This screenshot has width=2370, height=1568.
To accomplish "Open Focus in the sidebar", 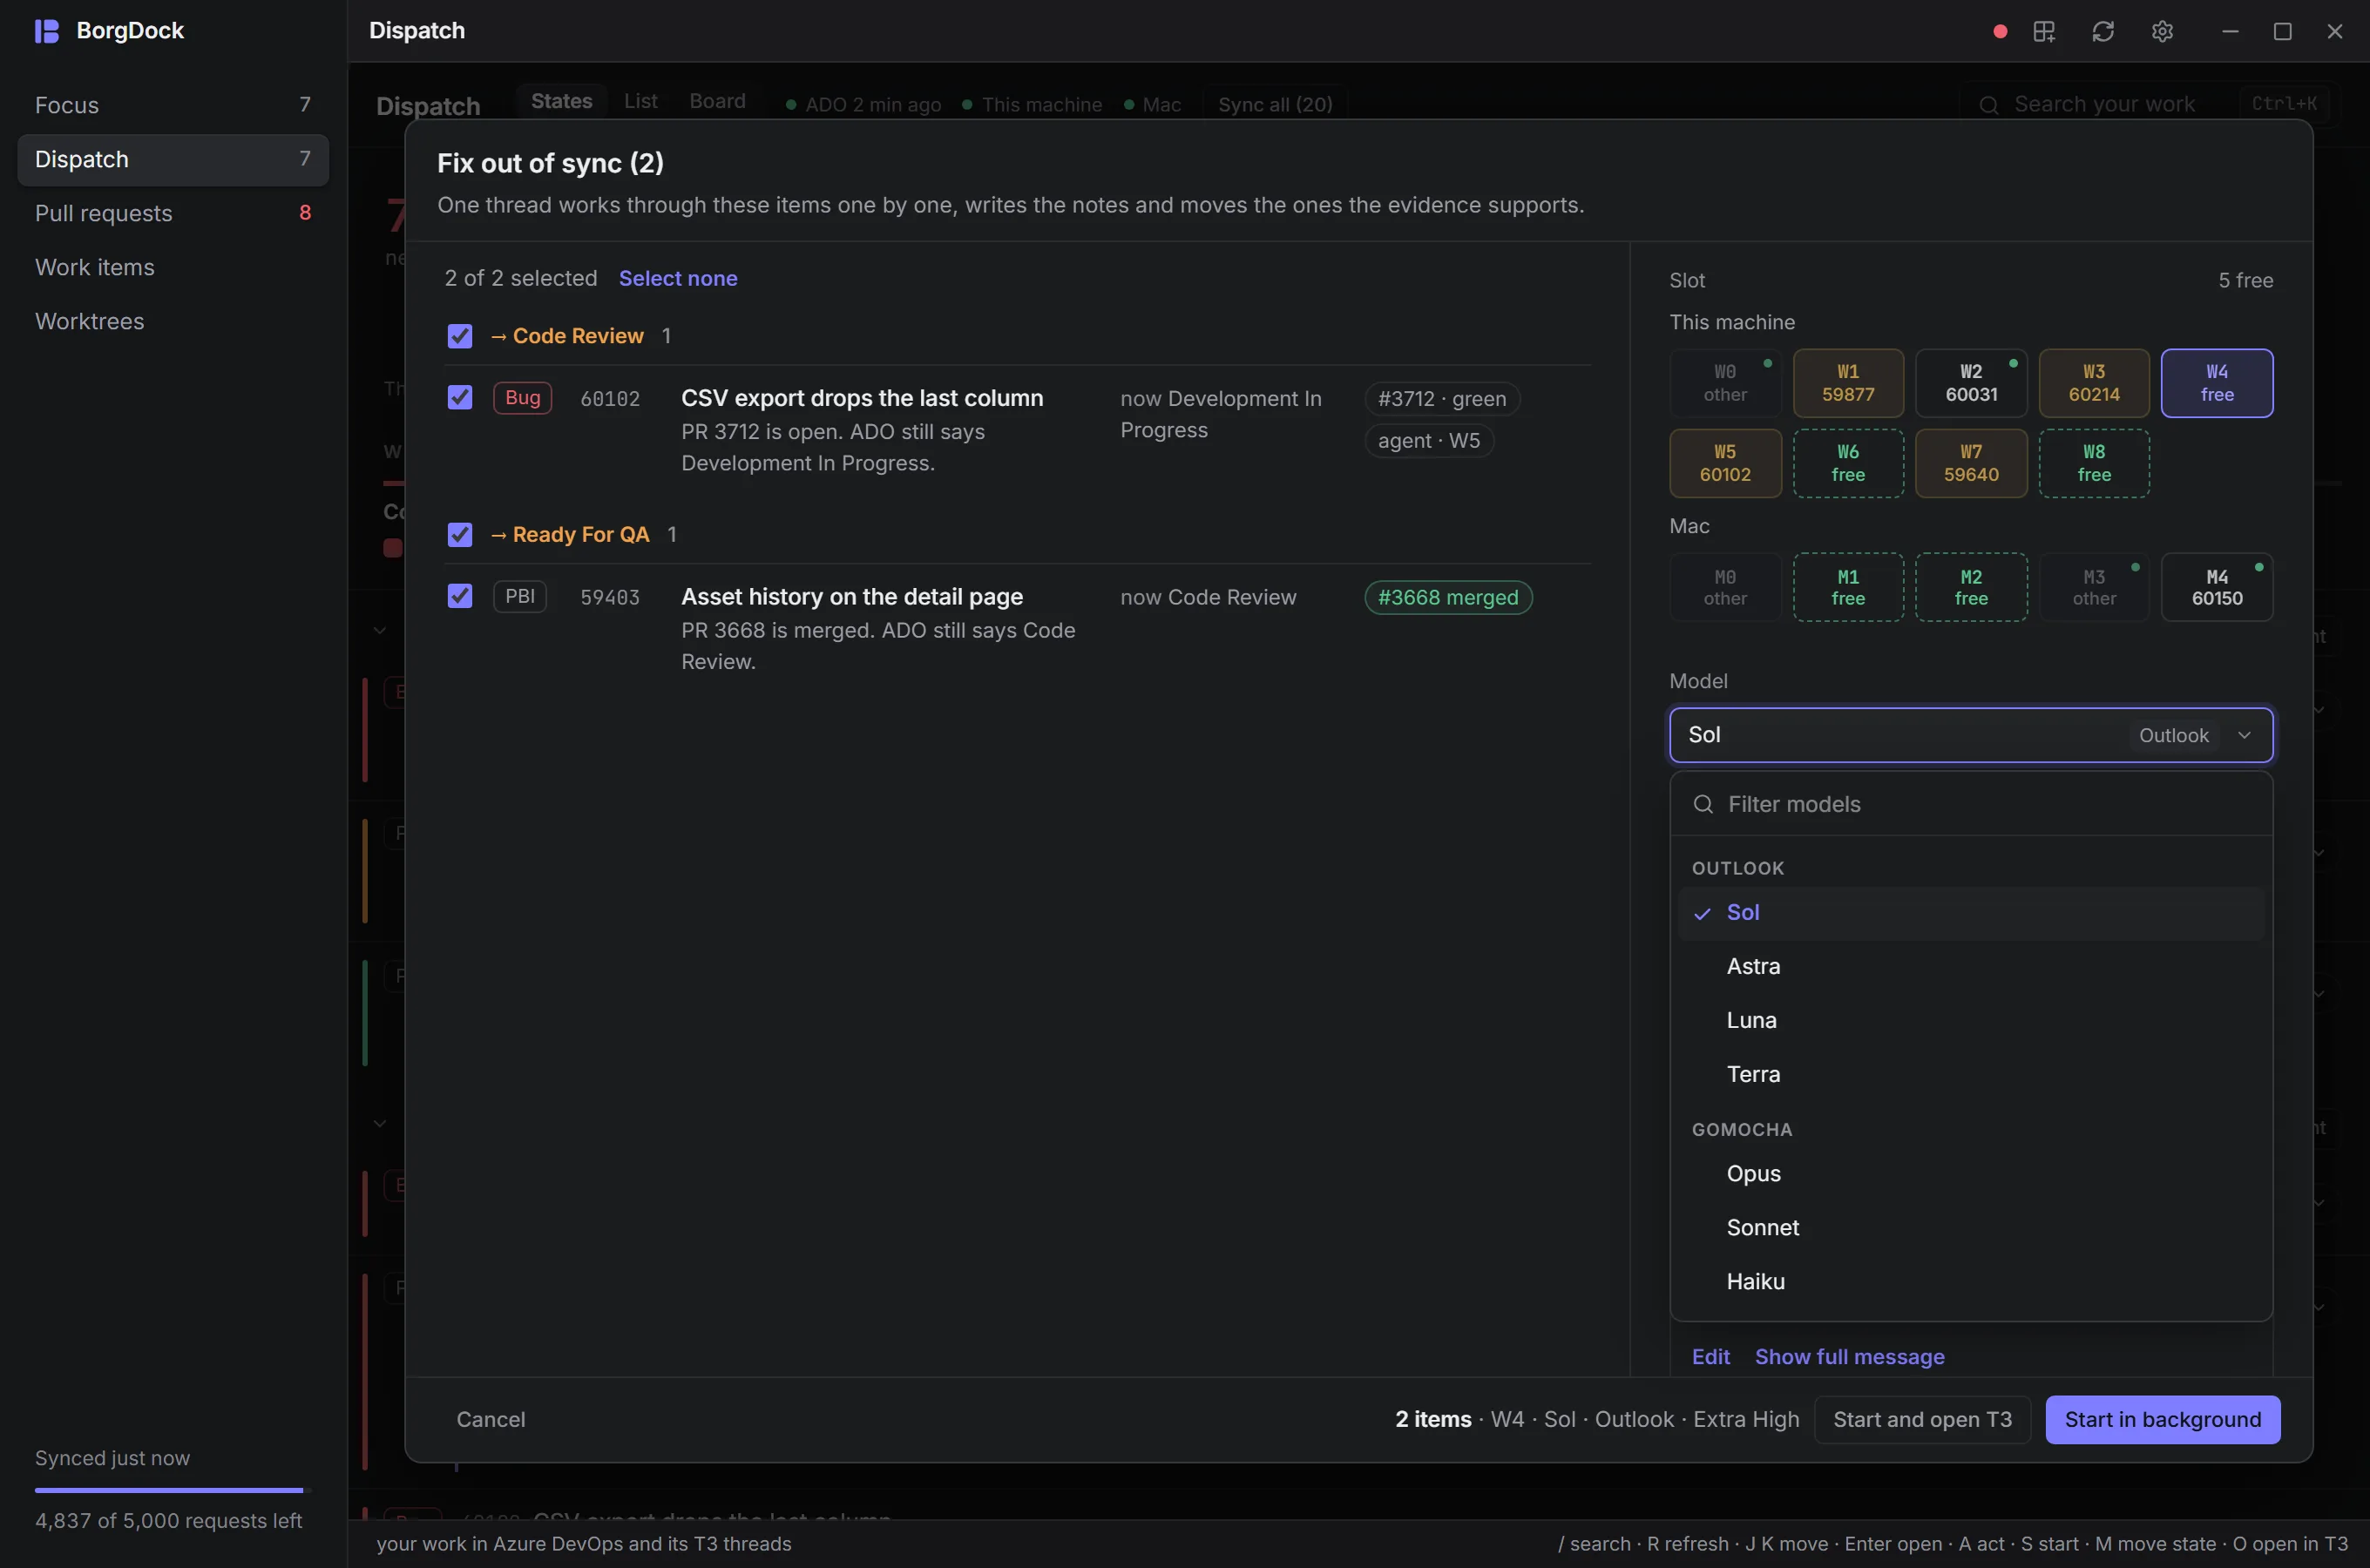I will point(173,105).
